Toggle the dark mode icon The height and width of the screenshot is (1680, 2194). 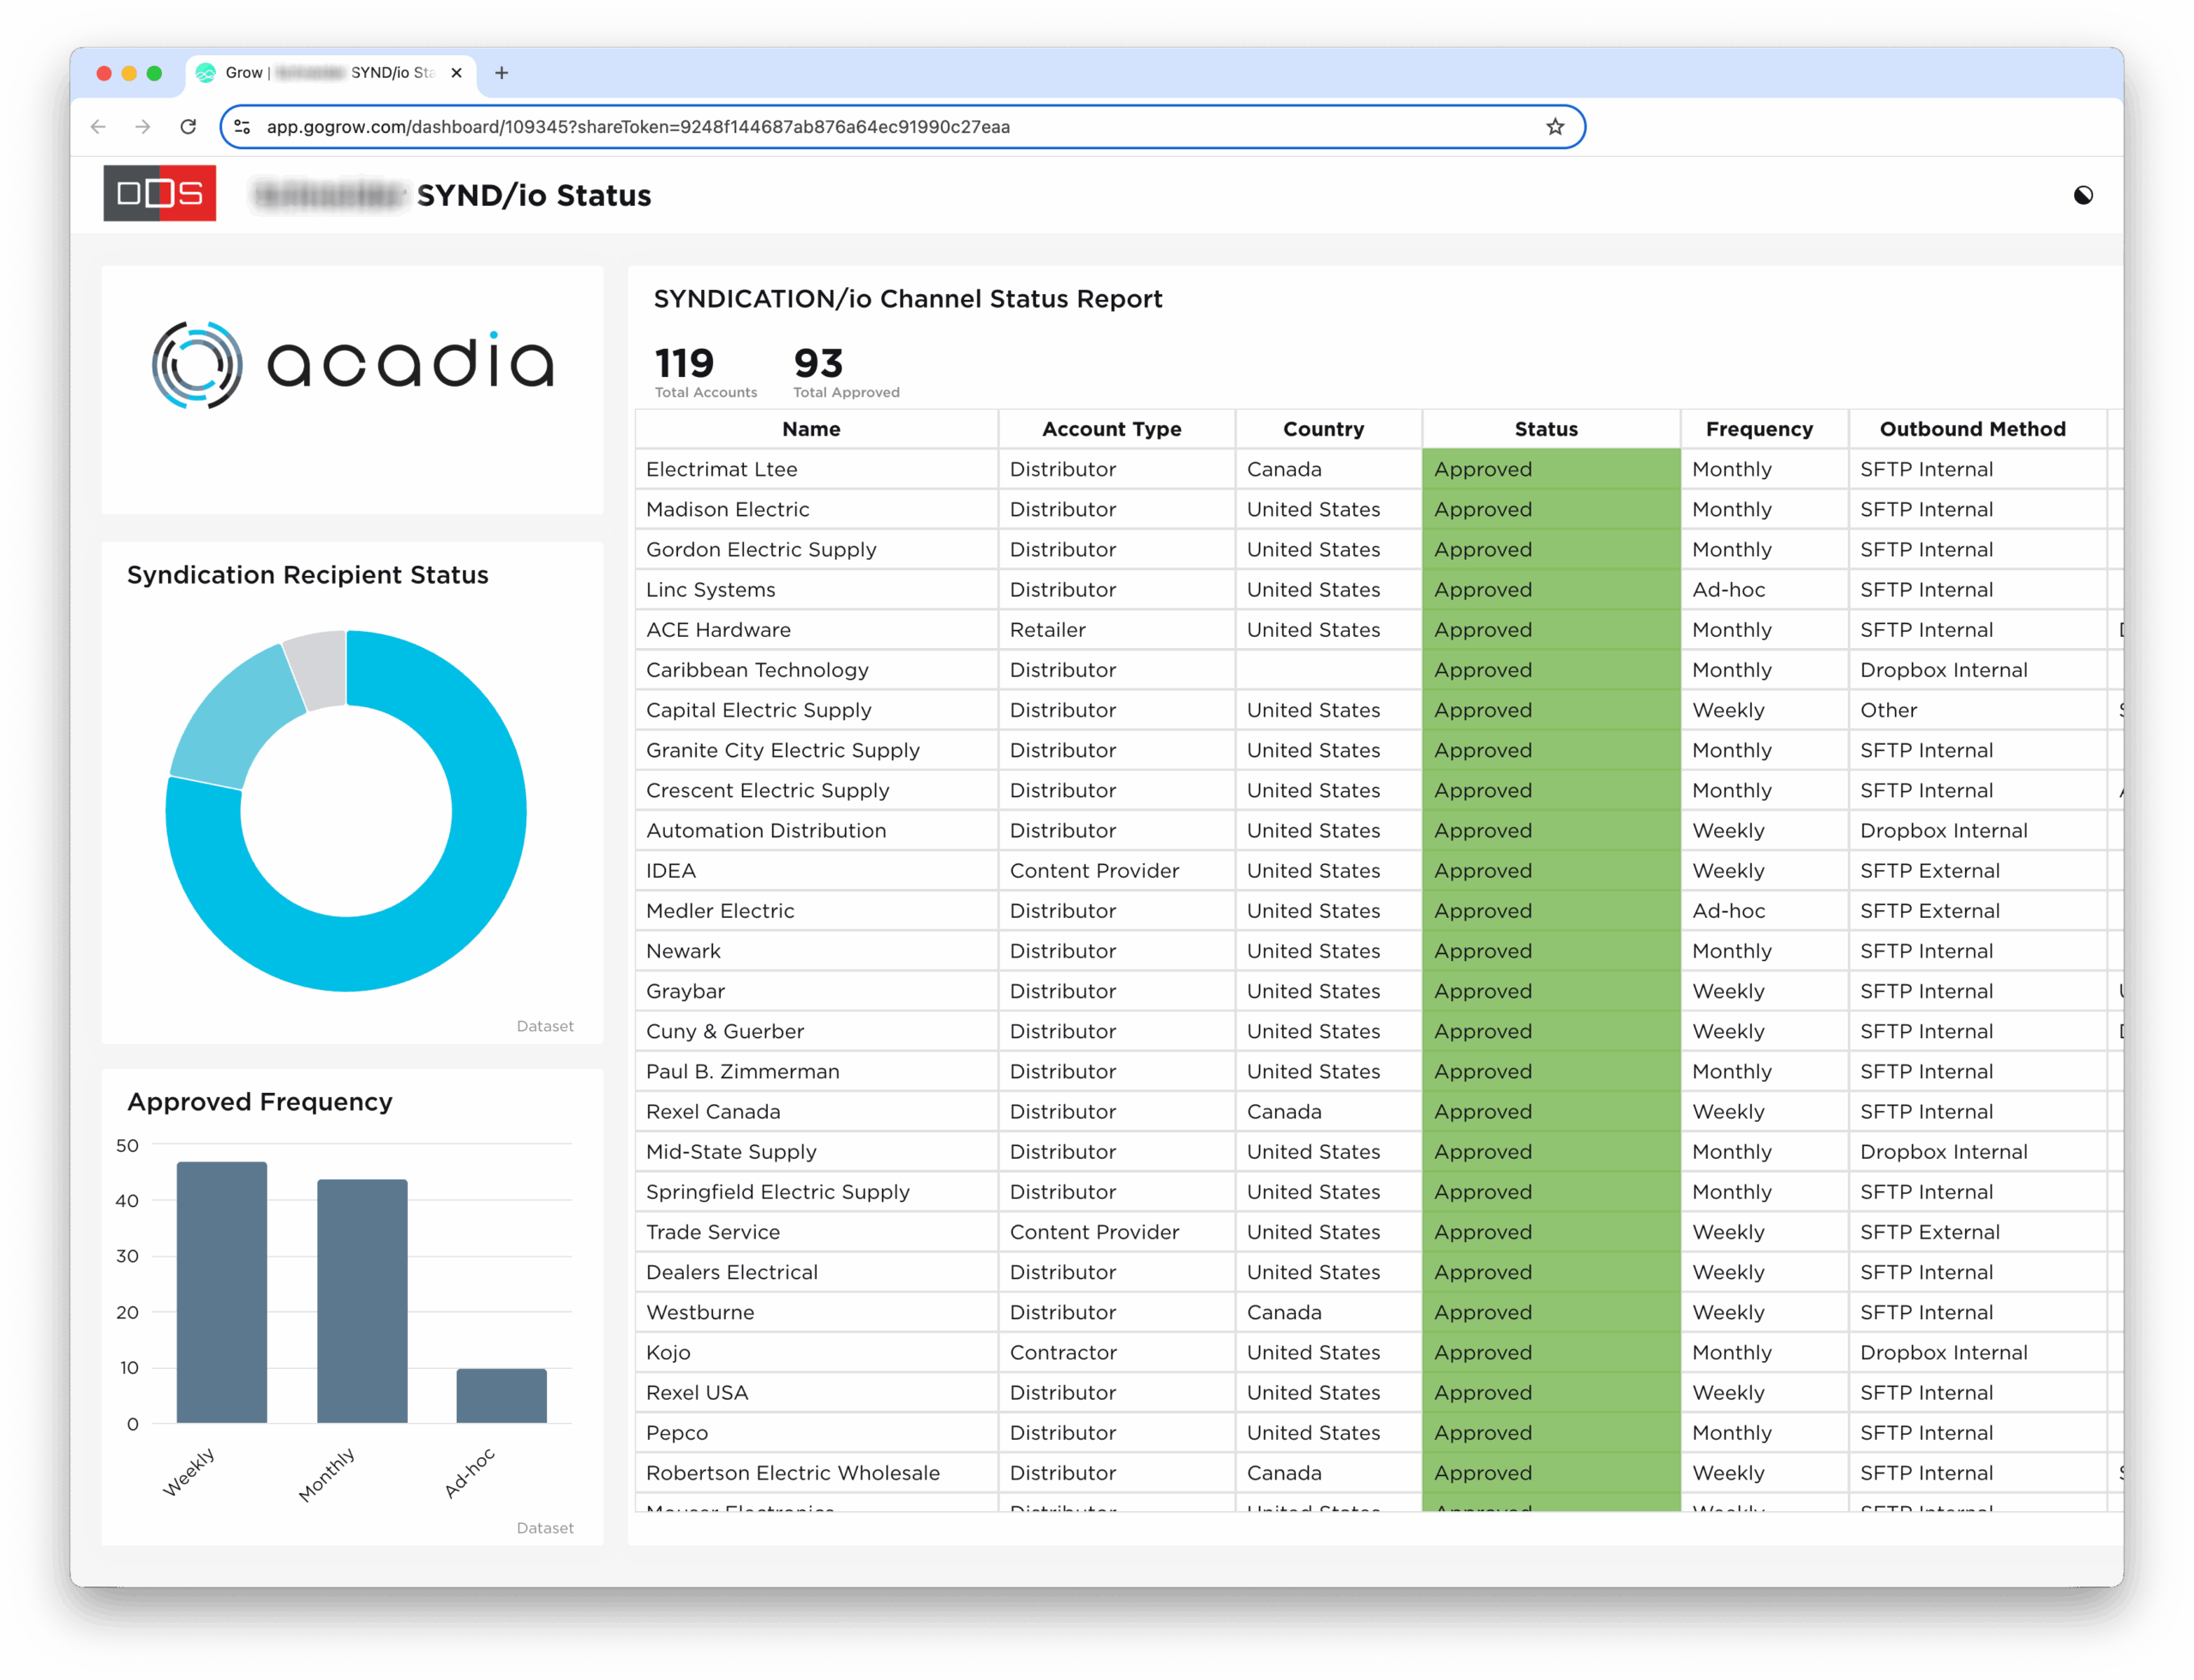click(x=2083, y=195)
